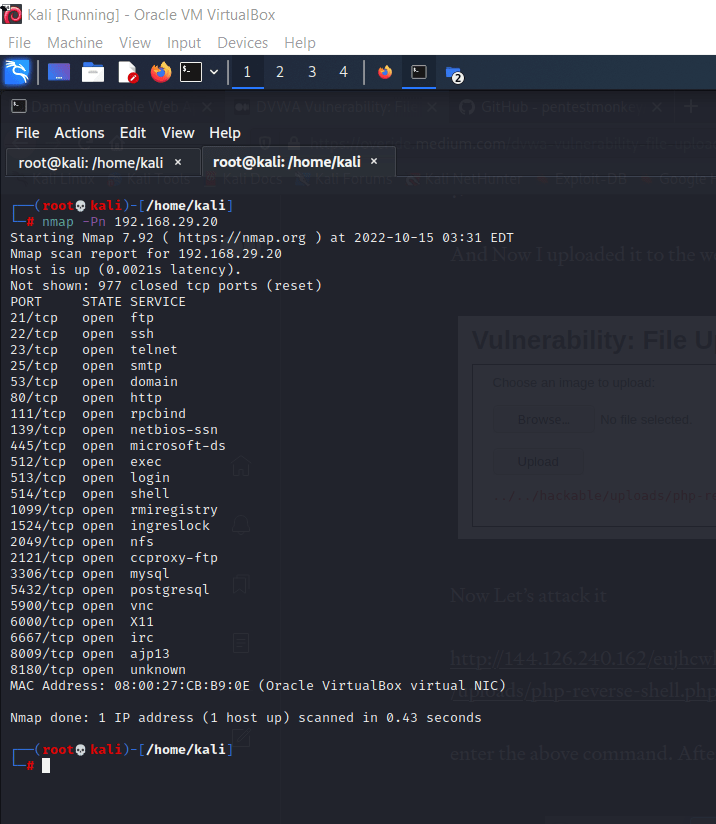Open the VirtualBox Help menu
716x824 pixels.
pyautogui.click(x=300, y=43)
